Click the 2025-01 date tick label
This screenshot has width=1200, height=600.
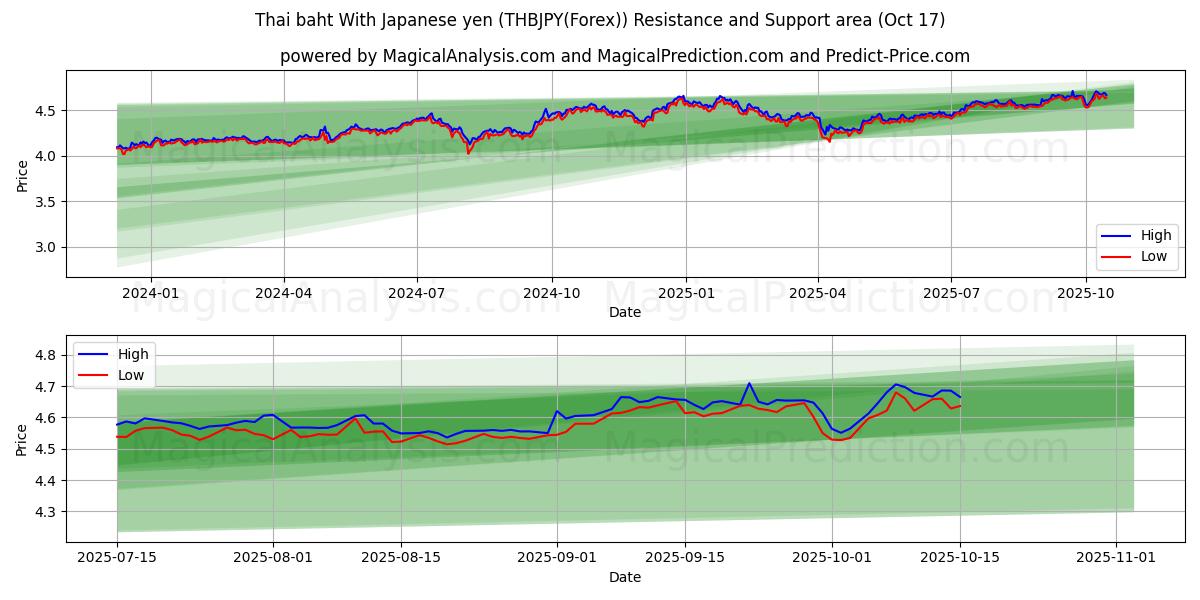point(685,293)
